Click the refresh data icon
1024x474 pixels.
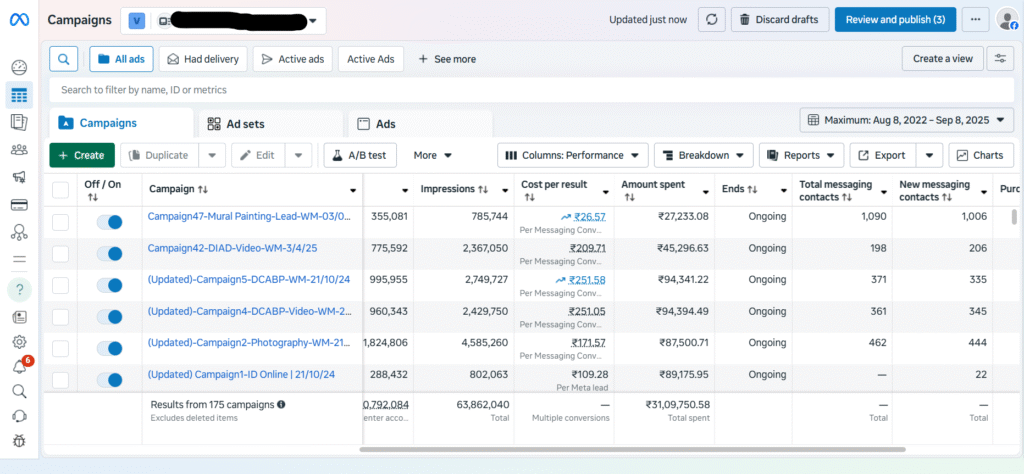pyautogui.click(x=712, y=20)
